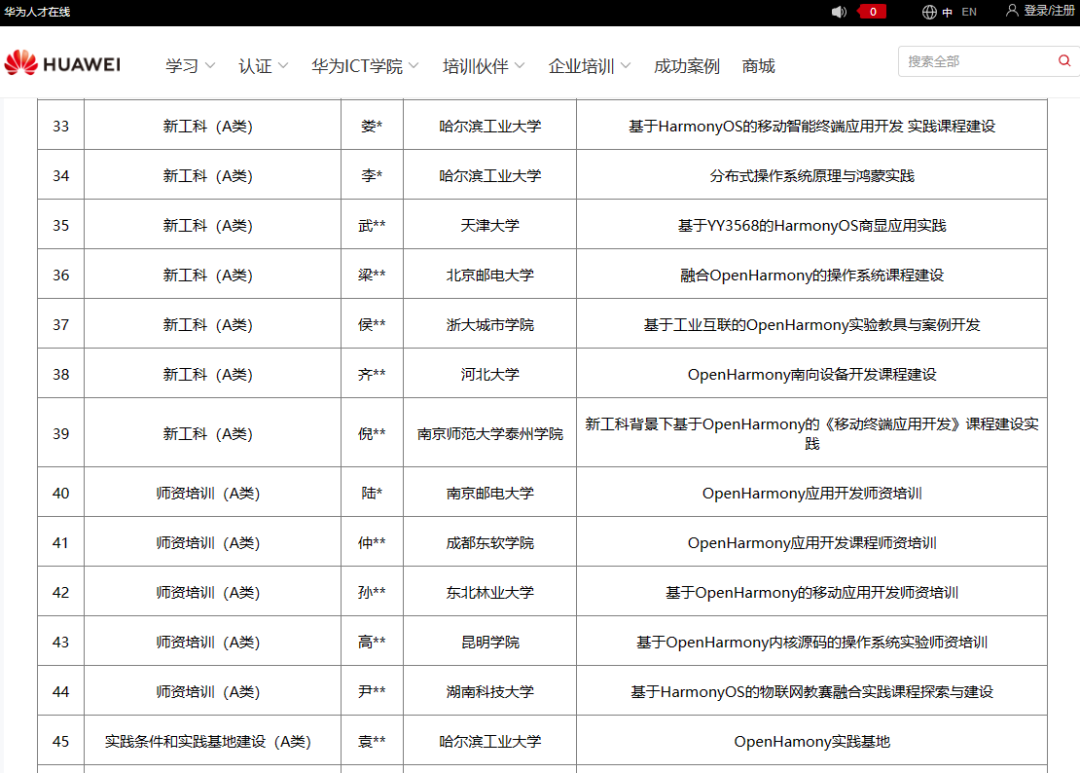
Task: Select 北京邮电大学 cell
Action: (x=490, y=274)
